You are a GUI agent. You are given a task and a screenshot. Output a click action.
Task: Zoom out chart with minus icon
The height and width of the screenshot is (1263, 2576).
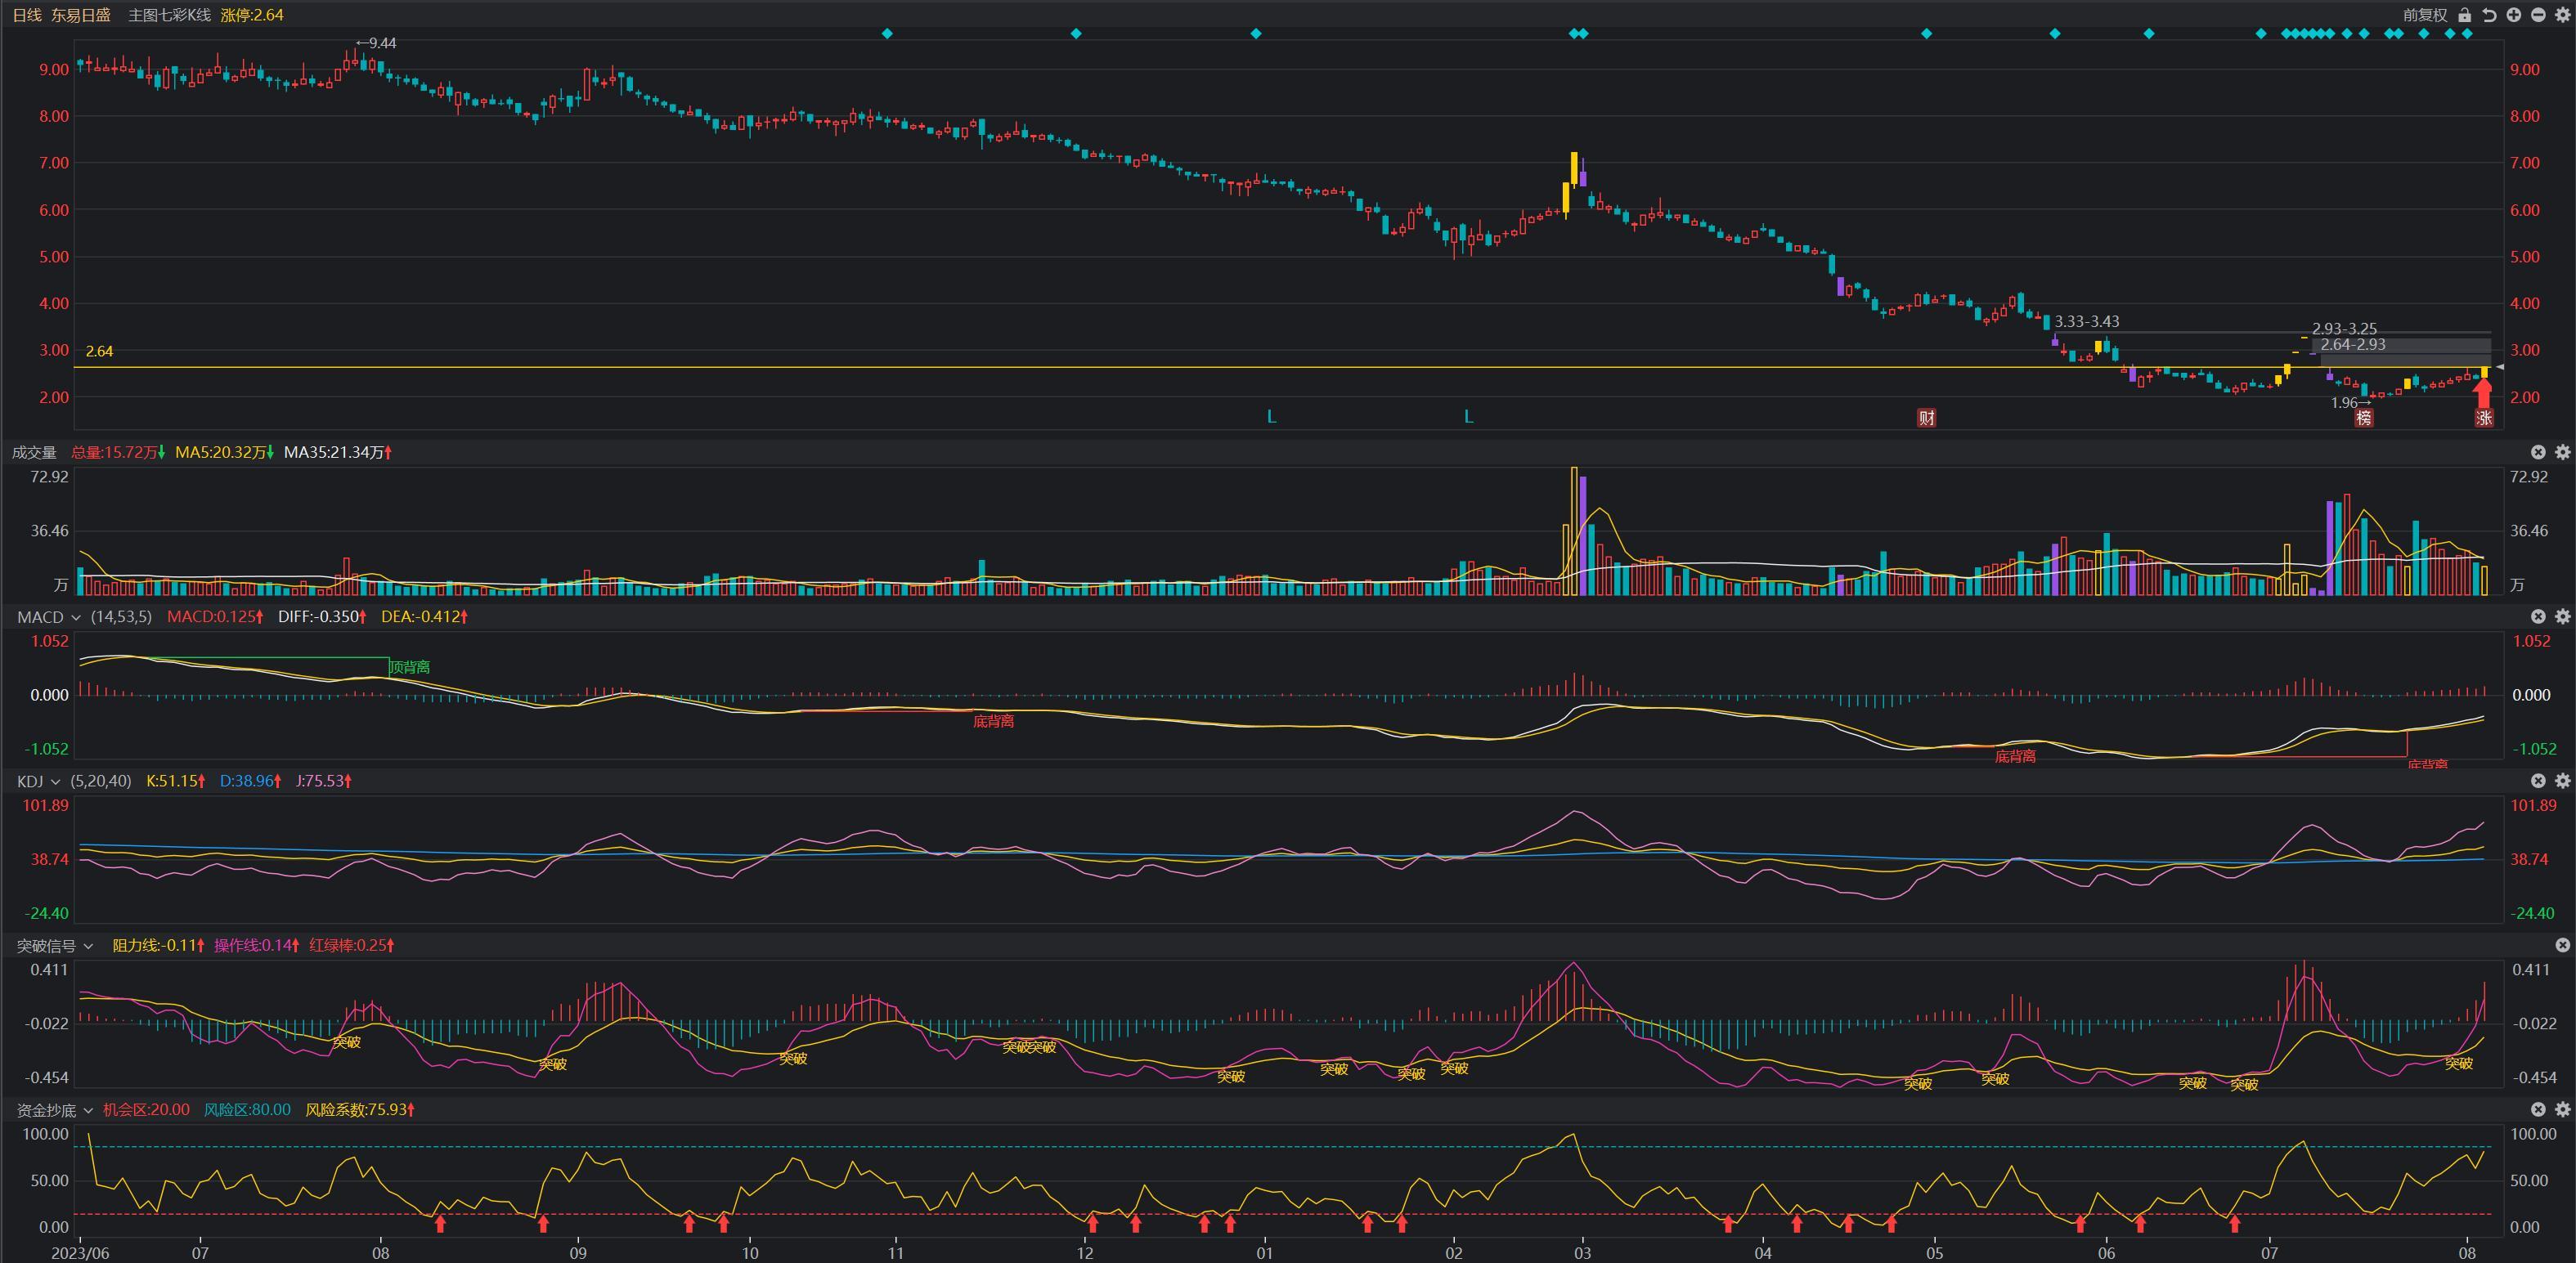pyautogui.click(x=2538, y=15)
